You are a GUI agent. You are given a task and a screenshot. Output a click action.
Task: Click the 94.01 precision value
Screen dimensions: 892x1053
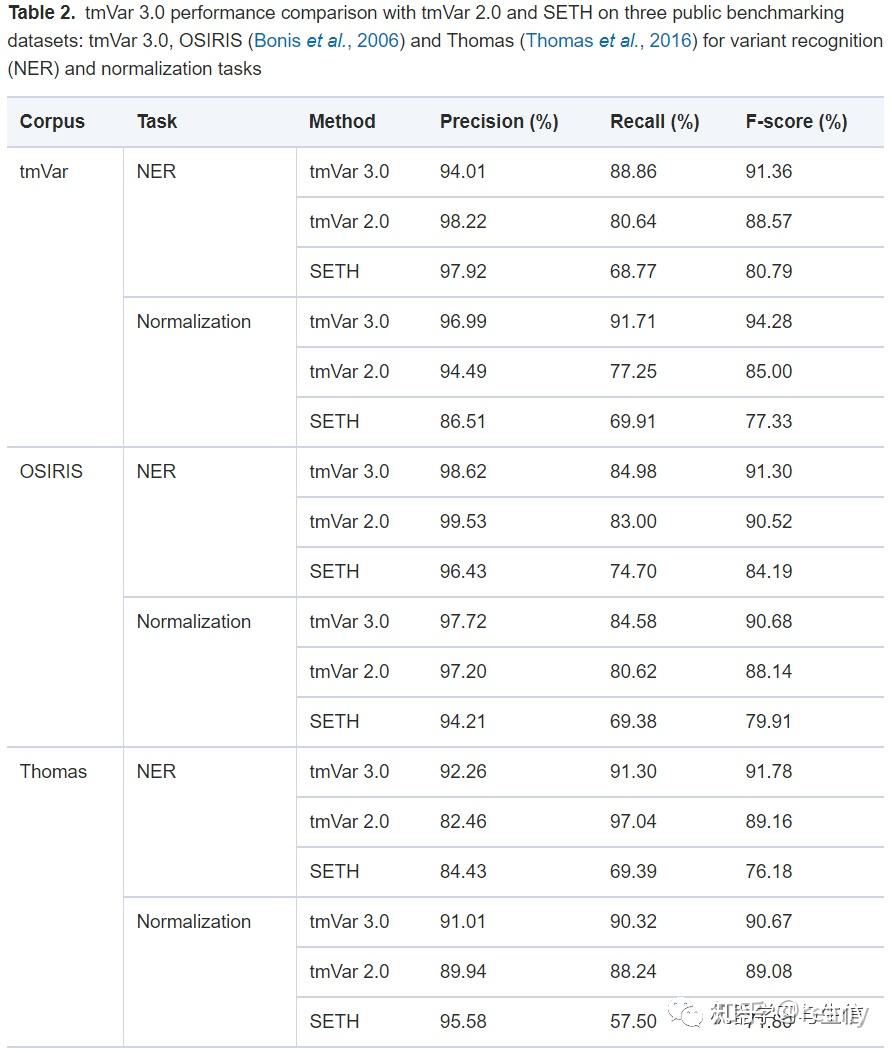pos(462,171)
